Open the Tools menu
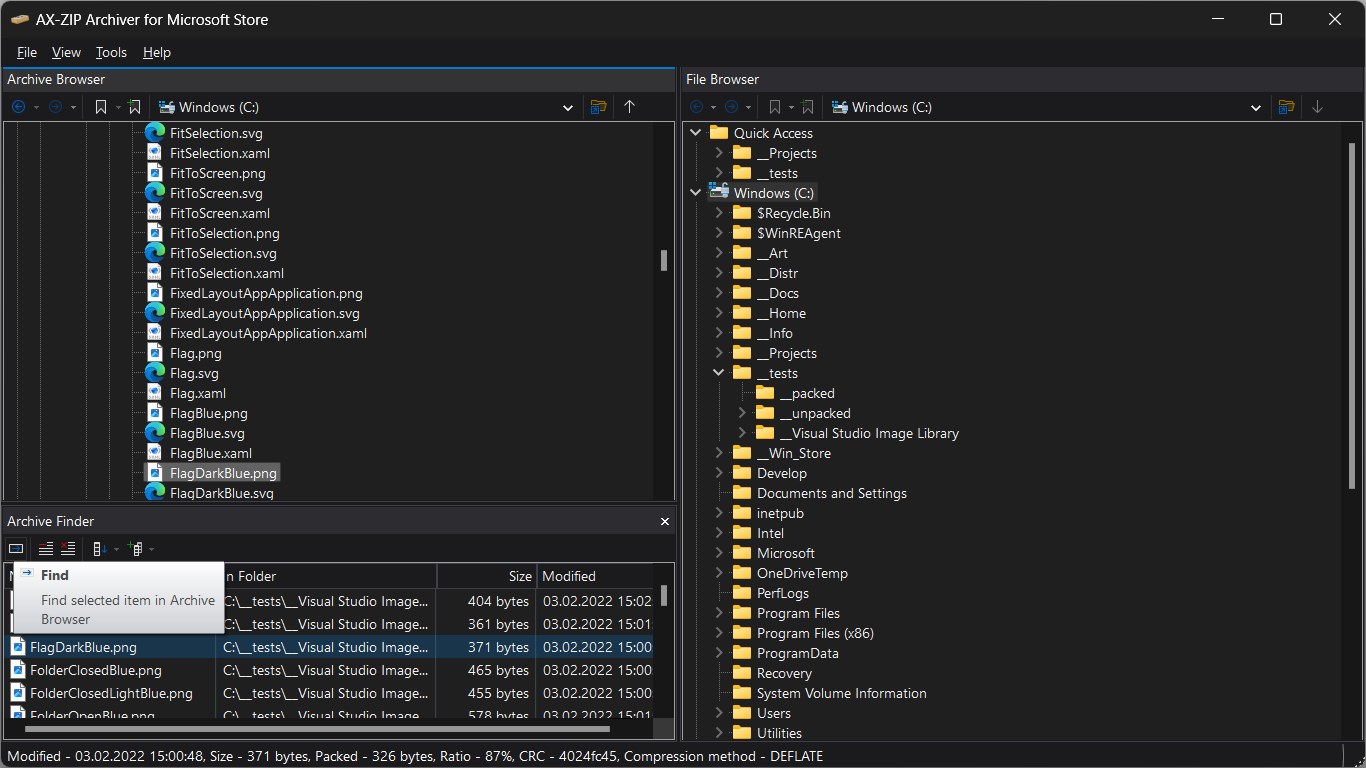Screen dimensions: 1366x768 click(111, 52)
